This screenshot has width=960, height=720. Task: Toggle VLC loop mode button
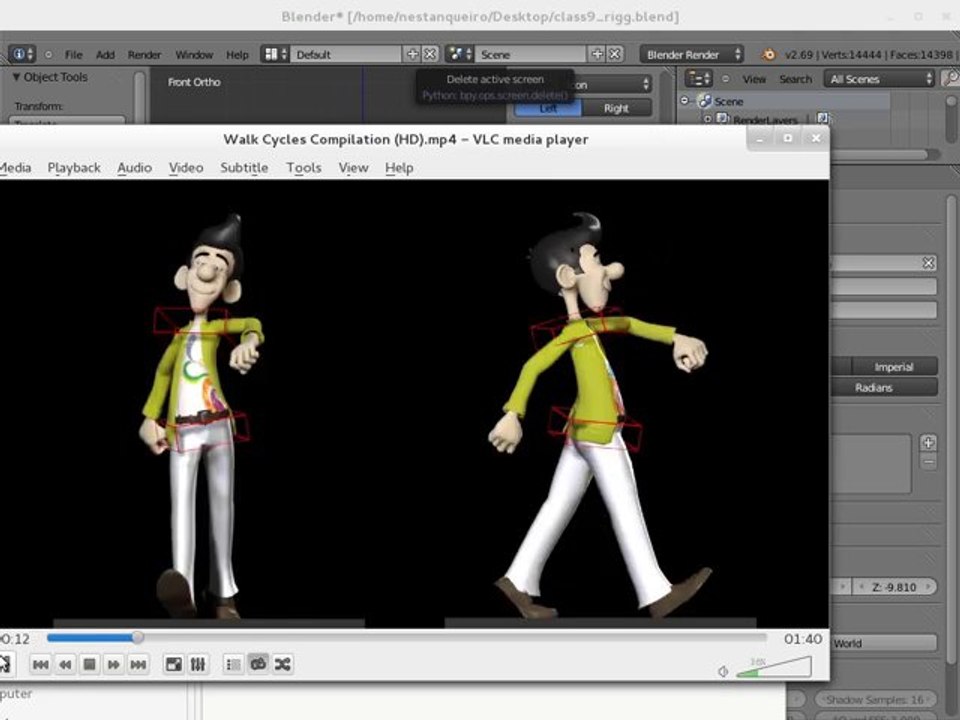(258, 664)
